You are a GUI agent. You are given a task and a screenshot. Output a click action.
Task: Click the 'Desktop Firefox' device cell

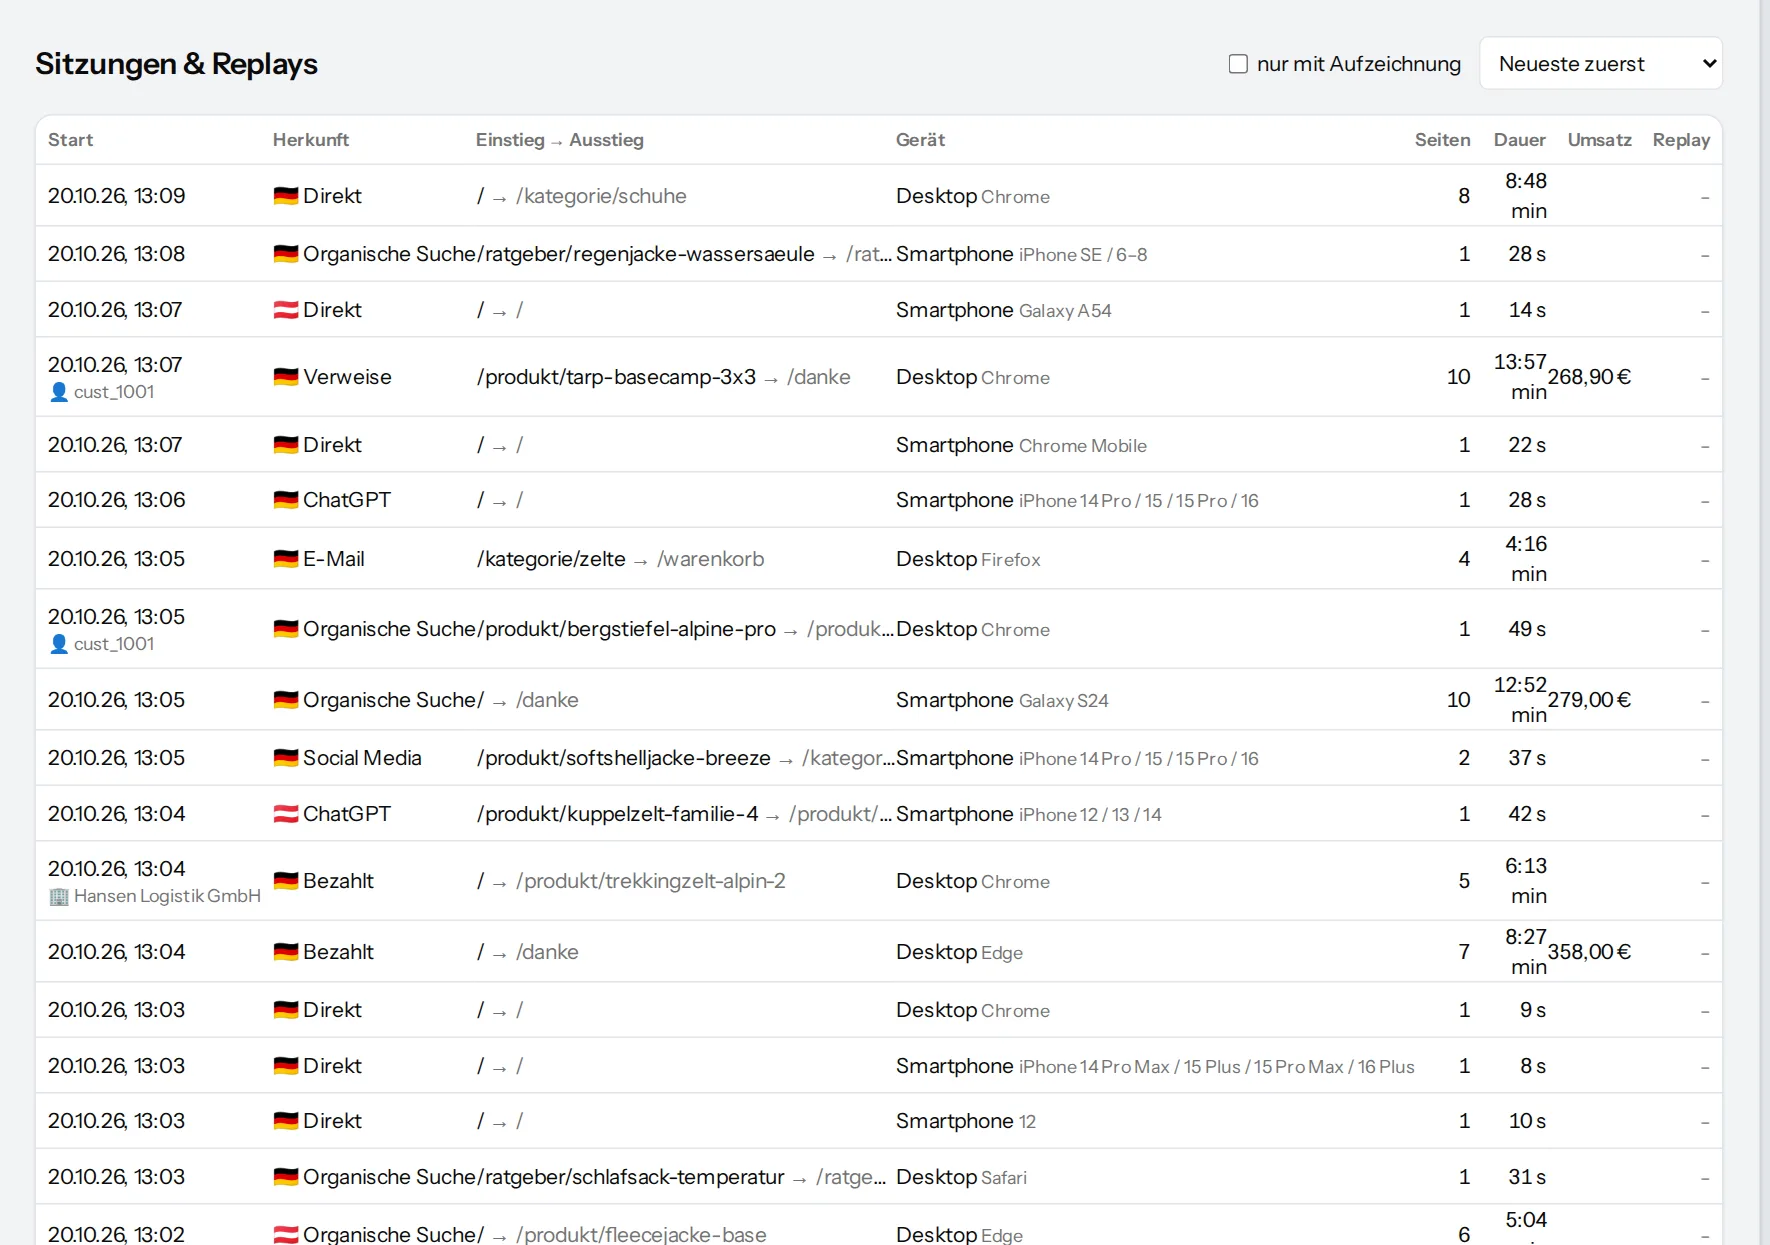968,559
